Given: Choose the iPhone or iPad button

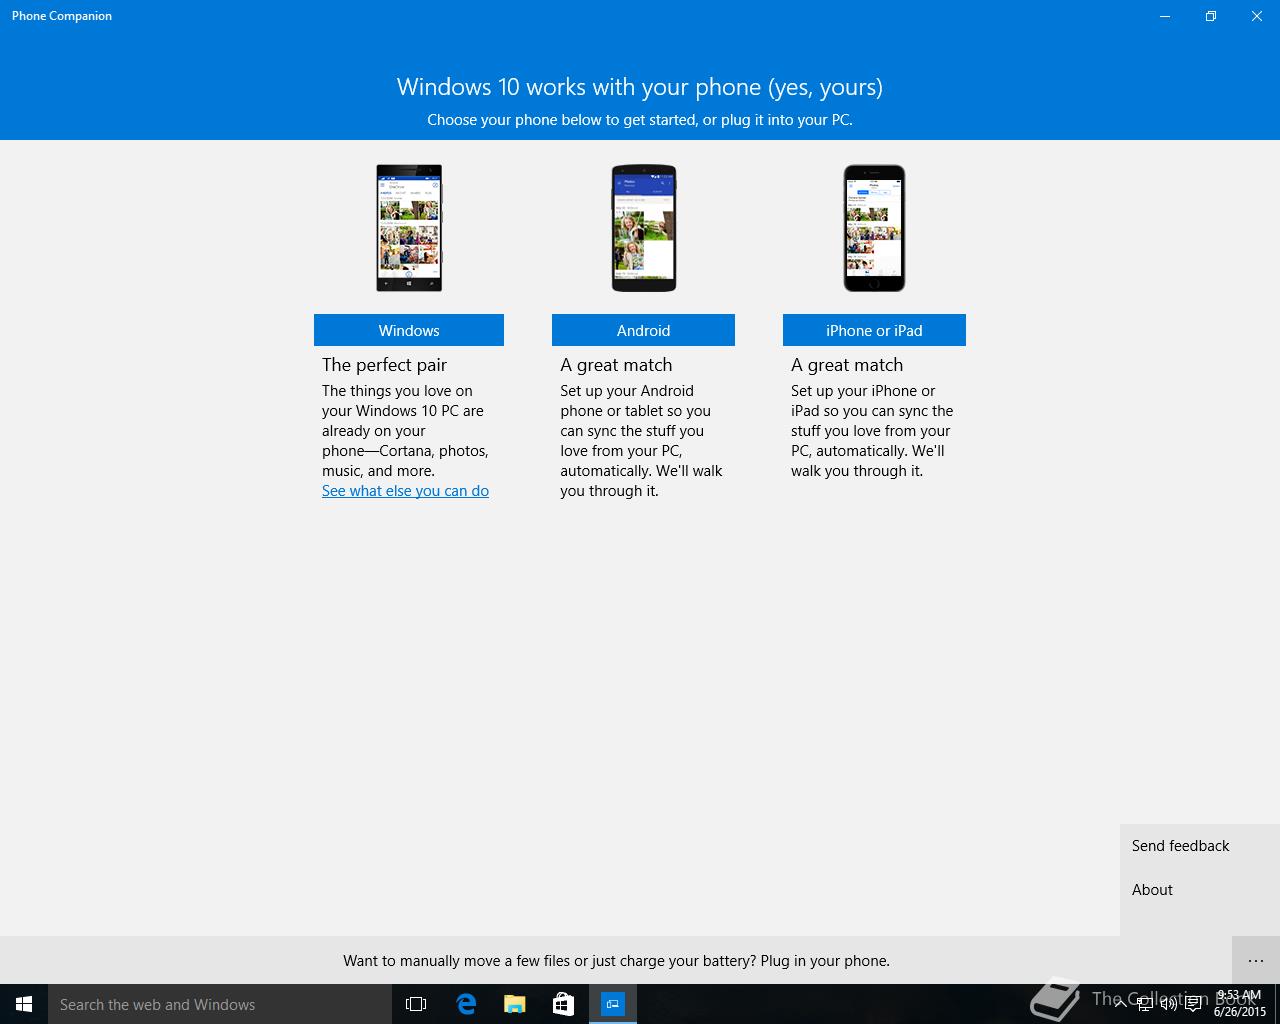Looking at the screenshot, I should tap(874, 330).
